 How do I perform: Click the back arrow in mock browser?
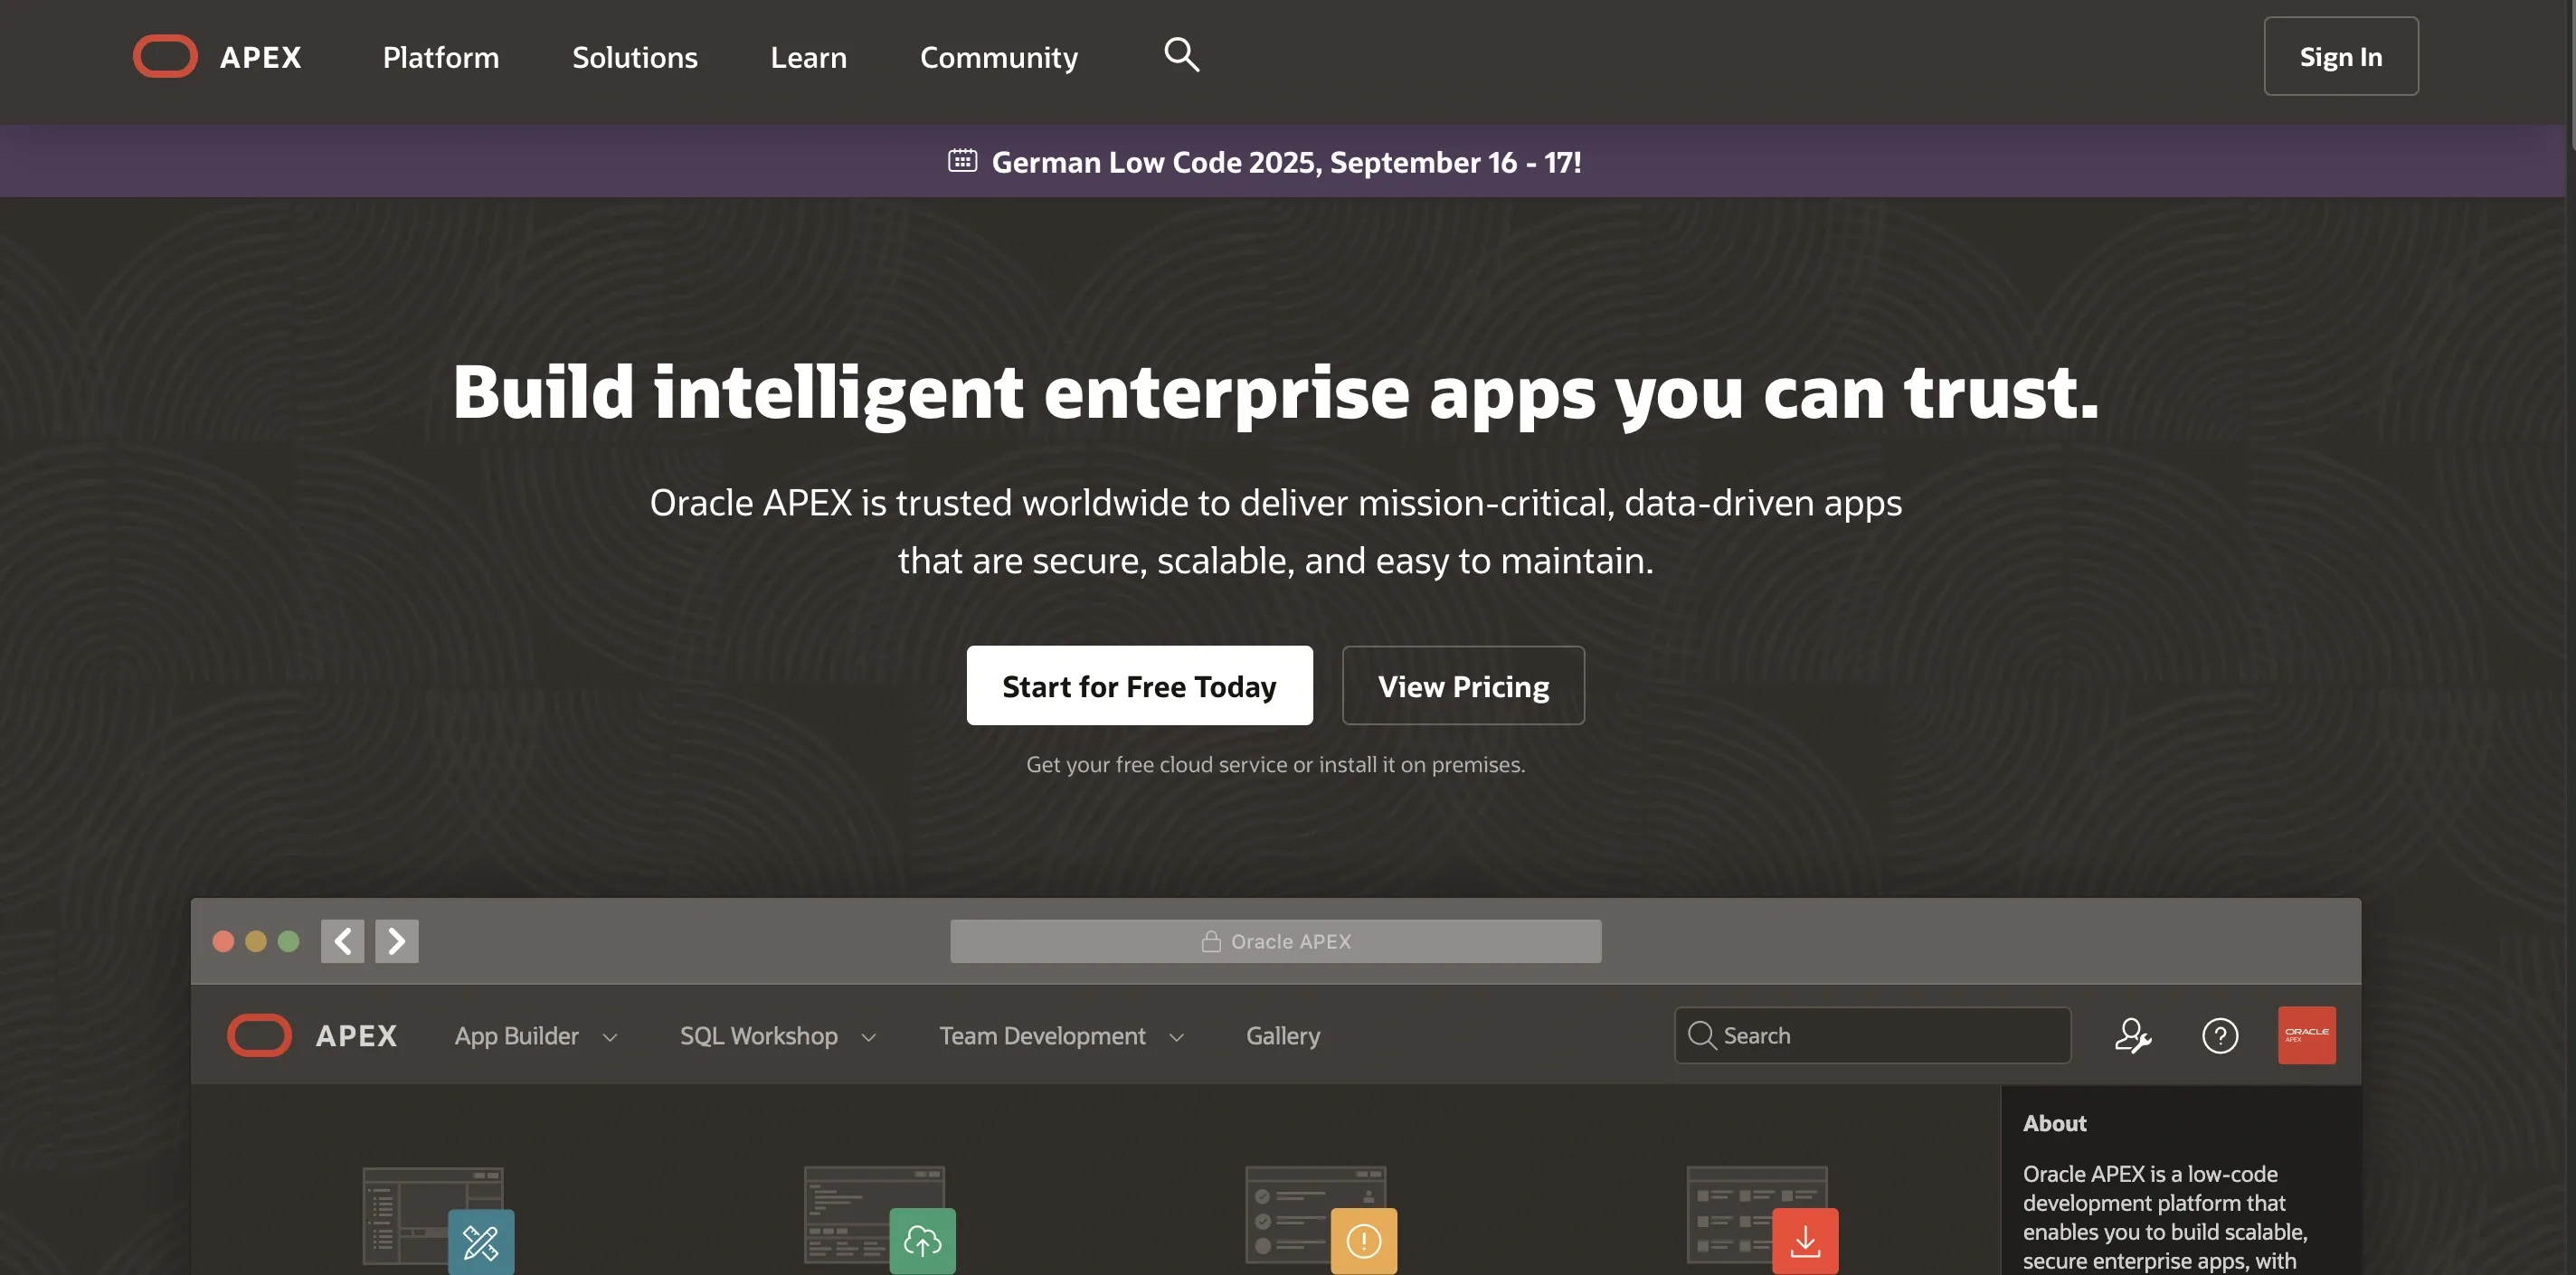[x=342, y=940]
